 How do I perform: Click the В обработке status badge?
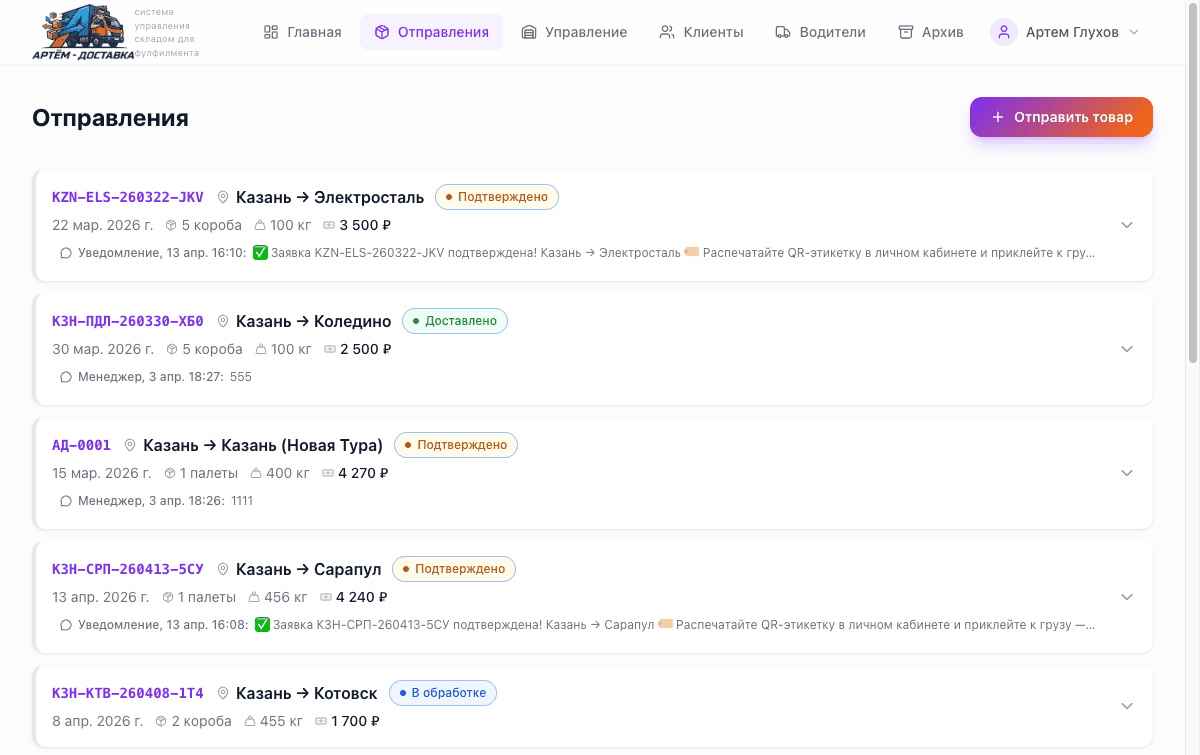click(442, 693)
